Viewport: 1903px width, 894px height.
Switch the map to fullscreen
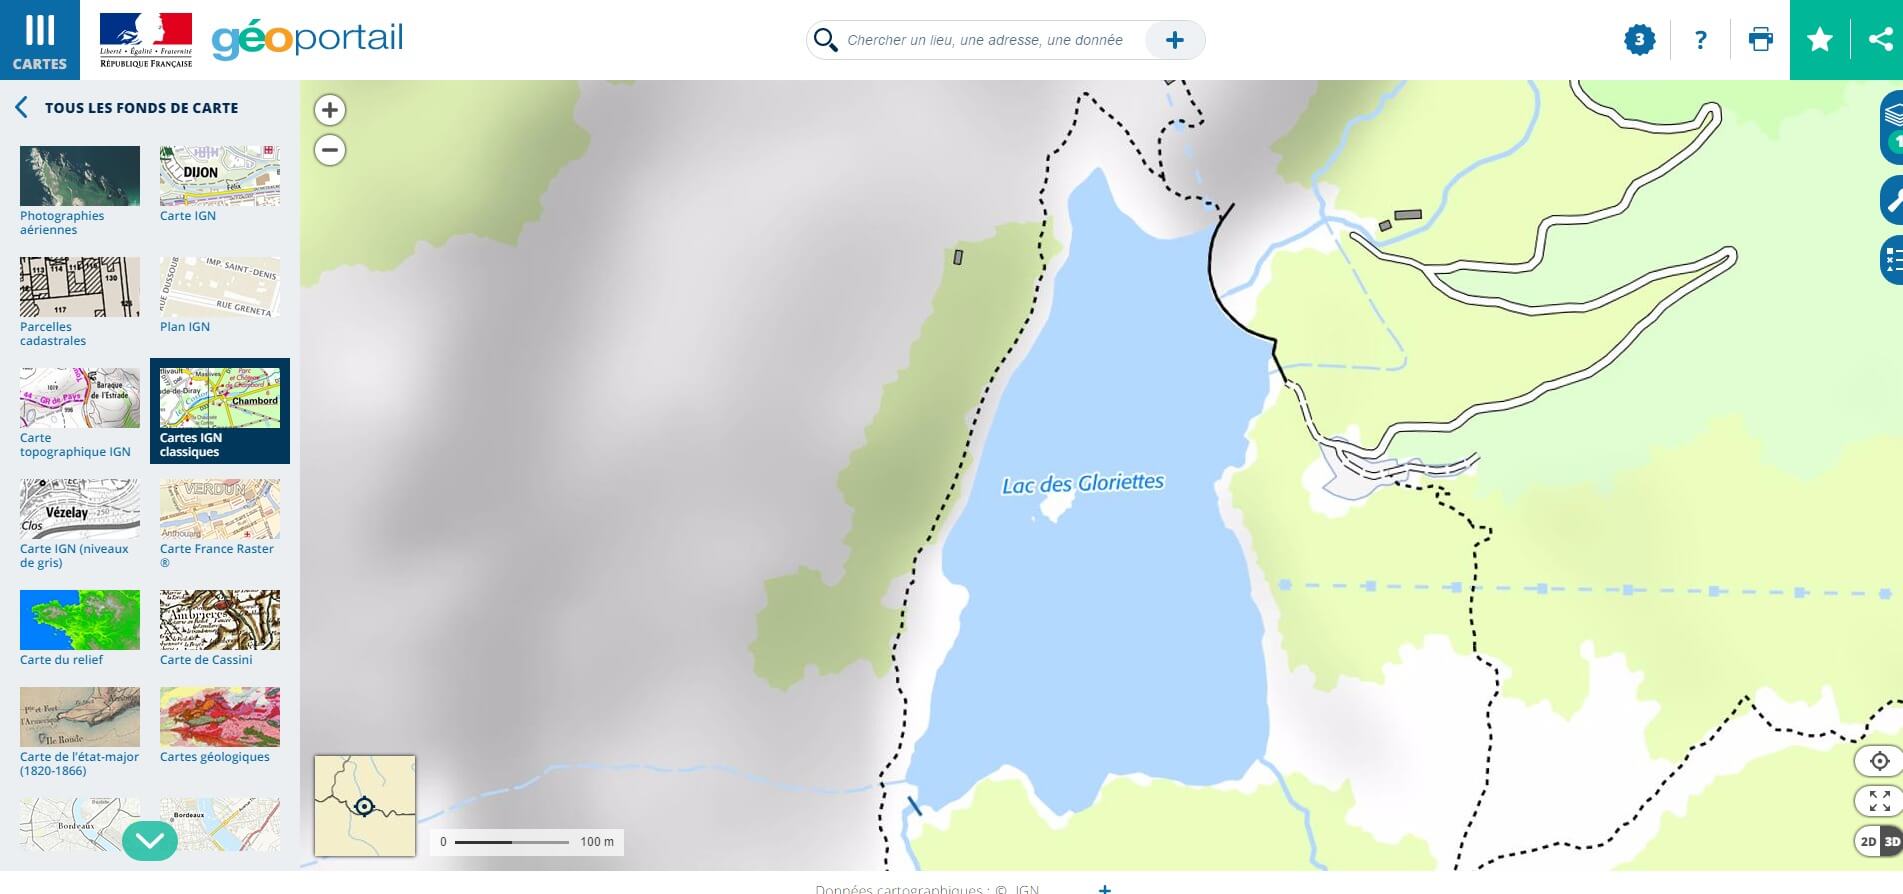point(1879,801)
